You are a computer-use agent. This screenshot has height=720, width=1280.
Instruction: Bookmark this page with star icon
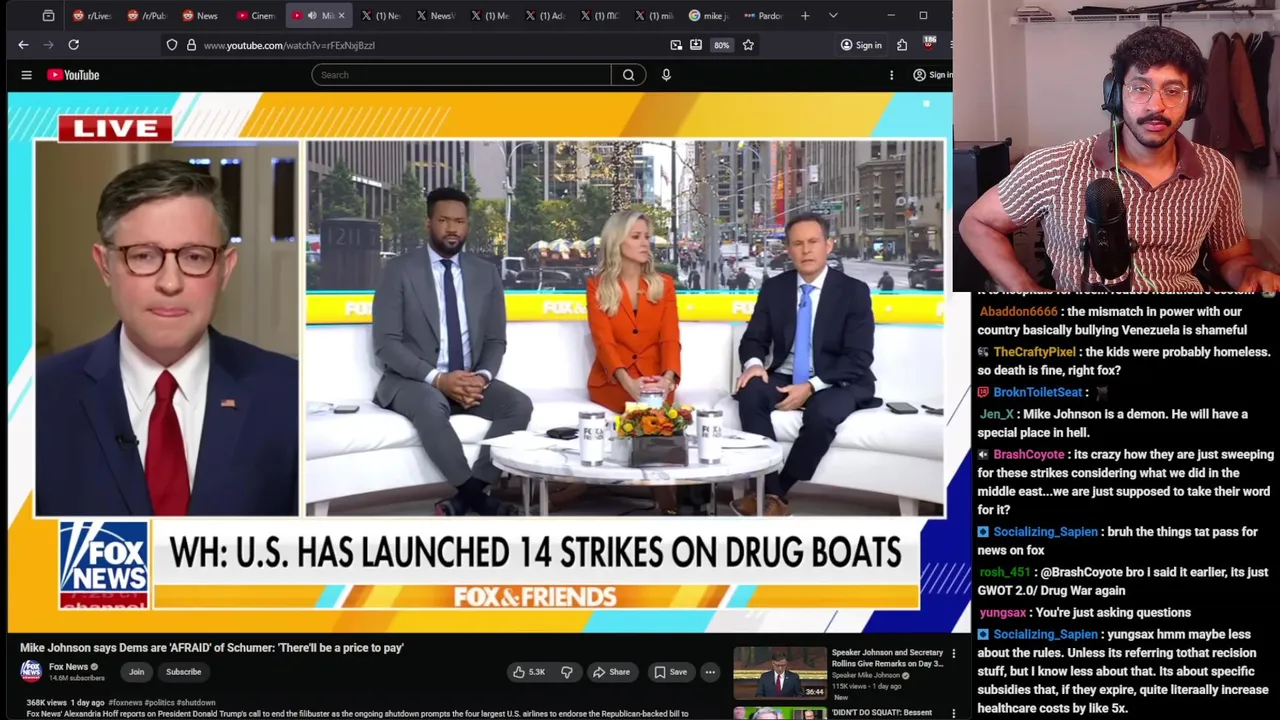click(748, 45)
